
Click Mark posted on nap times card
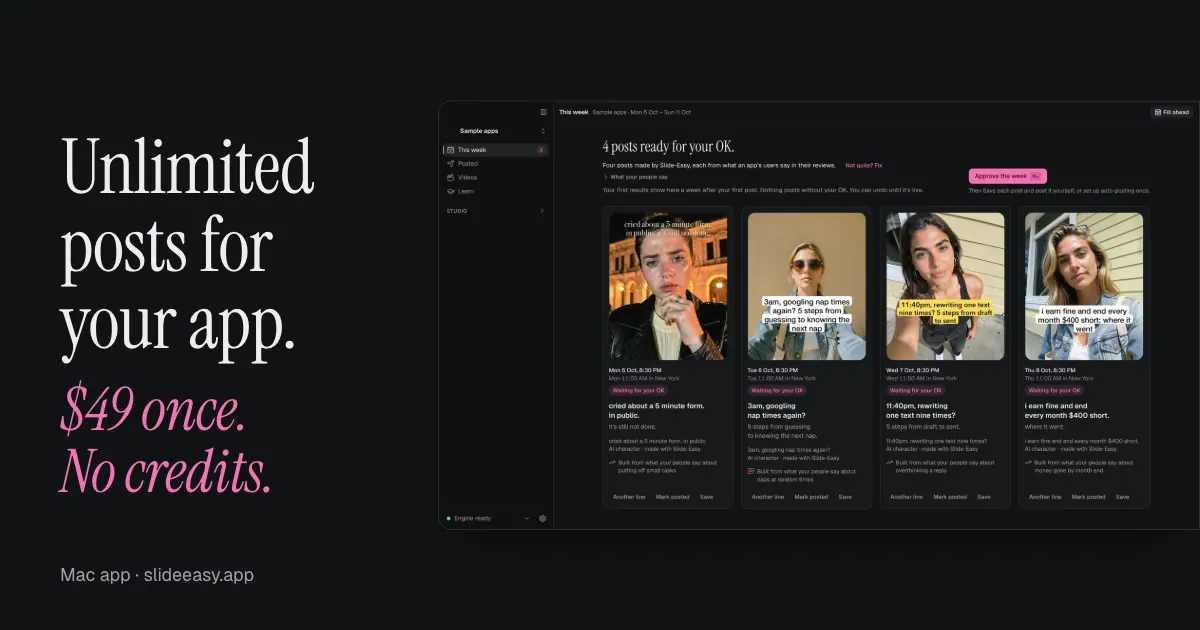811,497
